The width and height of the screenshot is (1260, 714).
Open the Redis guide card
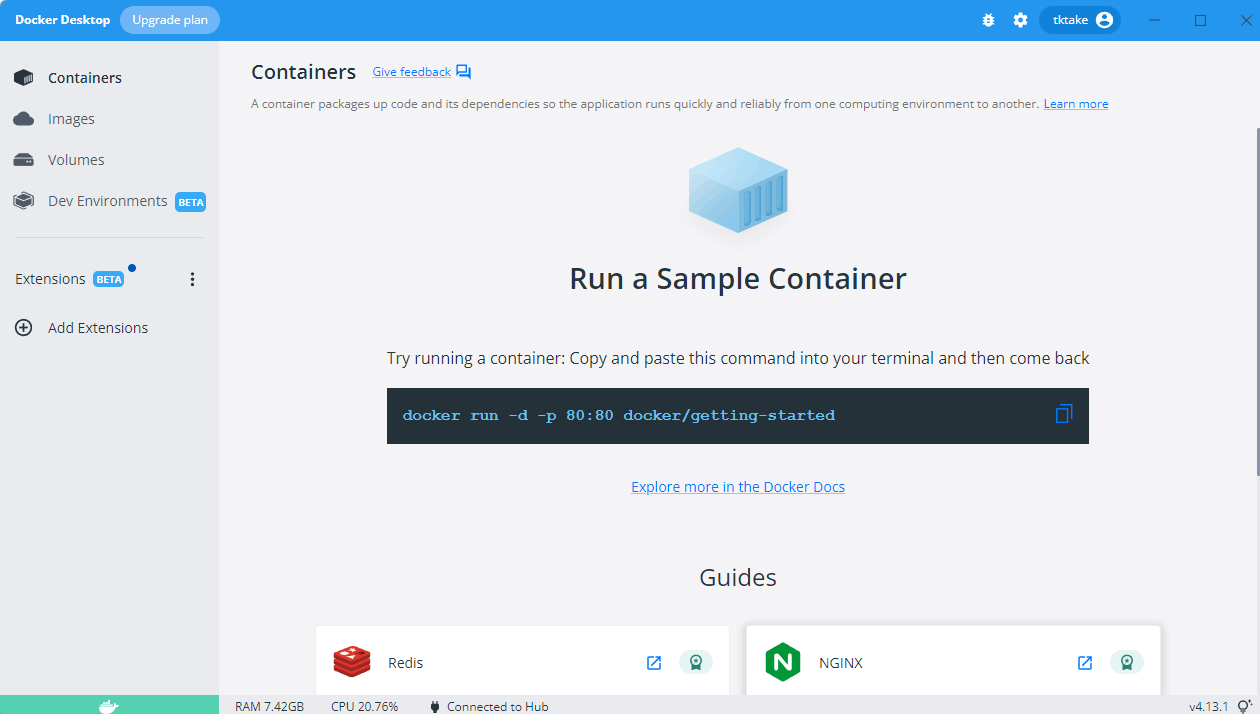(523, 661)
